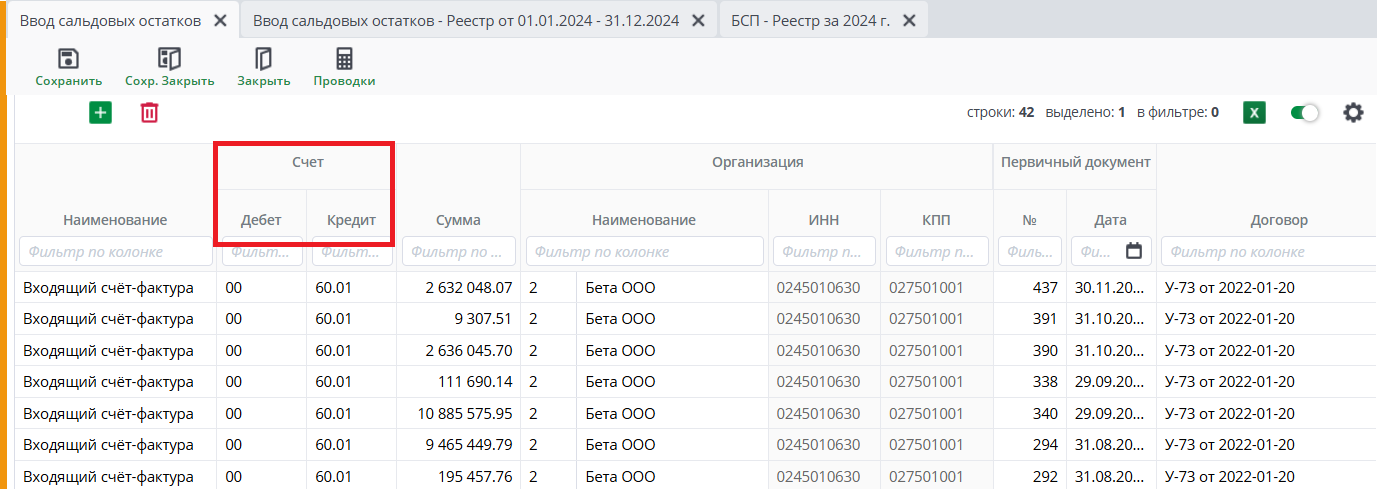This screenshot has width=1377, height=489.
Task: Click the Кредит column header
Action: click(x=351, y=220)
